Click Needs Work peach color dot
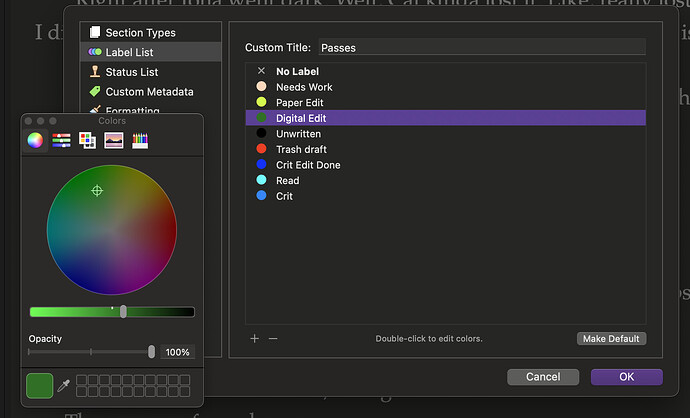The image size is (690, 418). 261,86
